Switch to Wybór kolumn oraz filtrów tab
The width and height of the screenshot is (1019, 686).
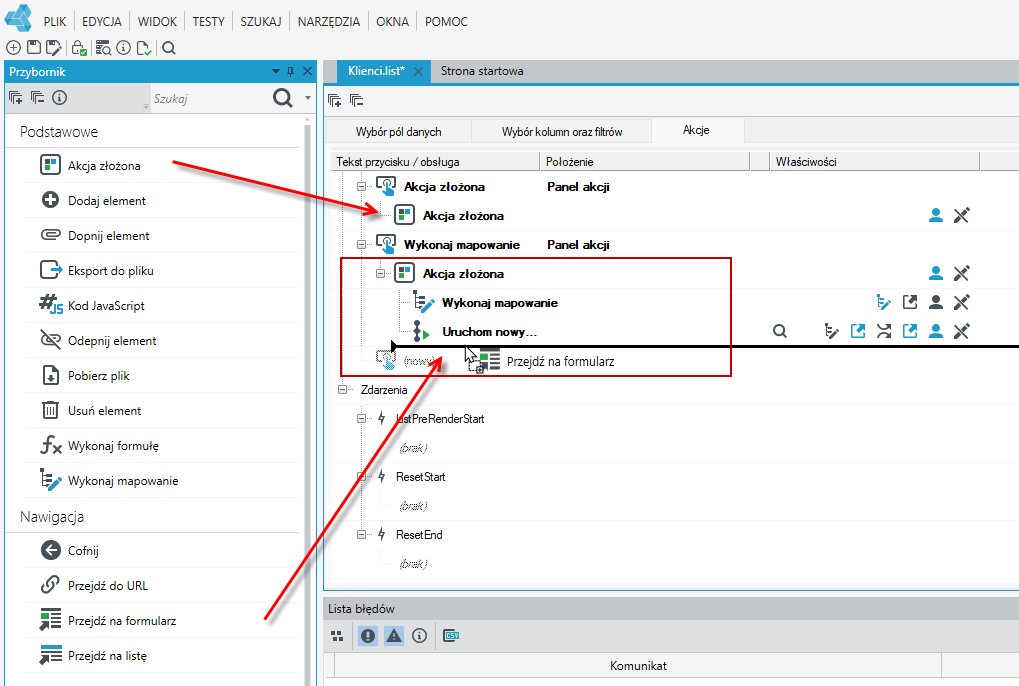(x=561, y=131)
